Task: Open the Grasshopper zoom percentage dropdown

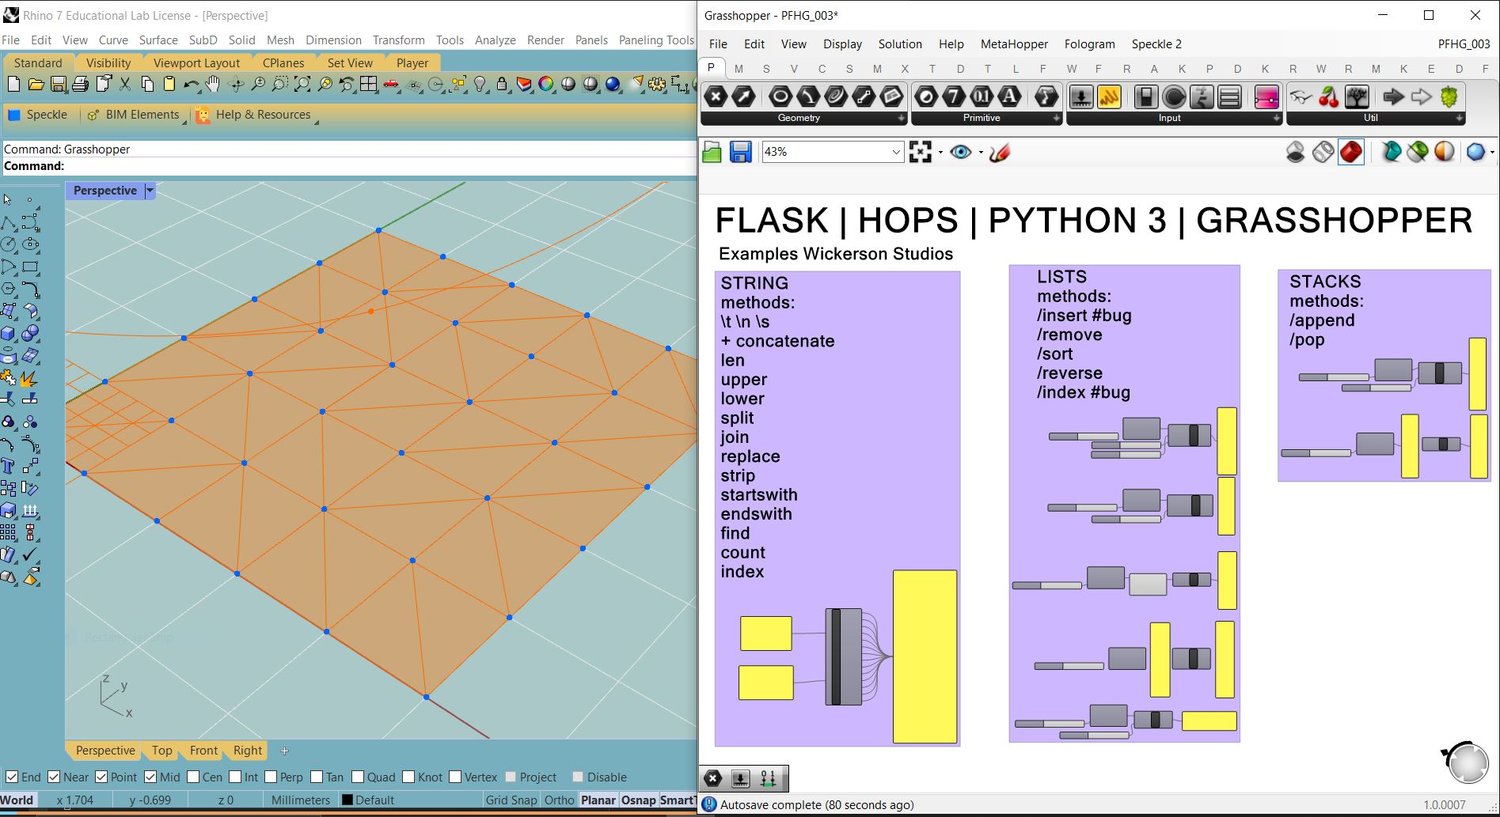Action: pyautogui.click(x=895, y=152)
